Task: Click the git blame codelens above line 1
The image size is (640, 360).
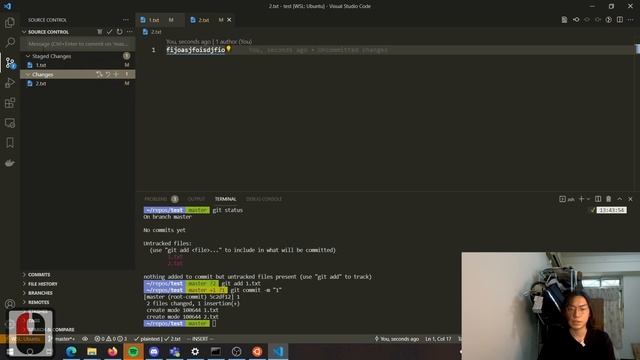Action: (209, 42)
